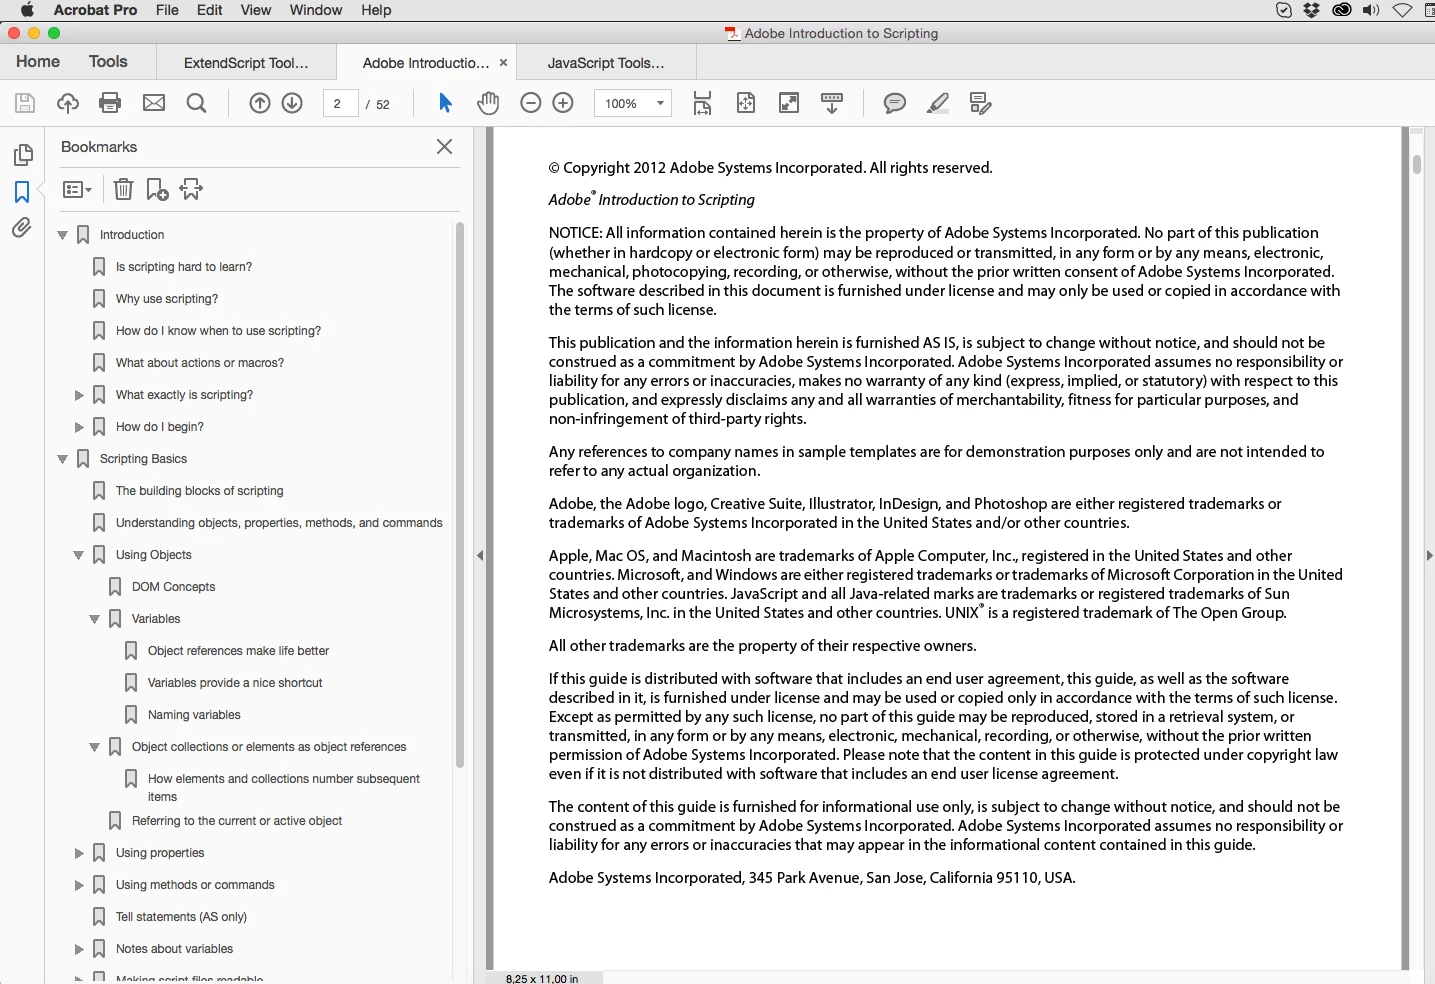Open the JavaScript Tools document tab
The image size is (1435, 984).
point(606,62)
